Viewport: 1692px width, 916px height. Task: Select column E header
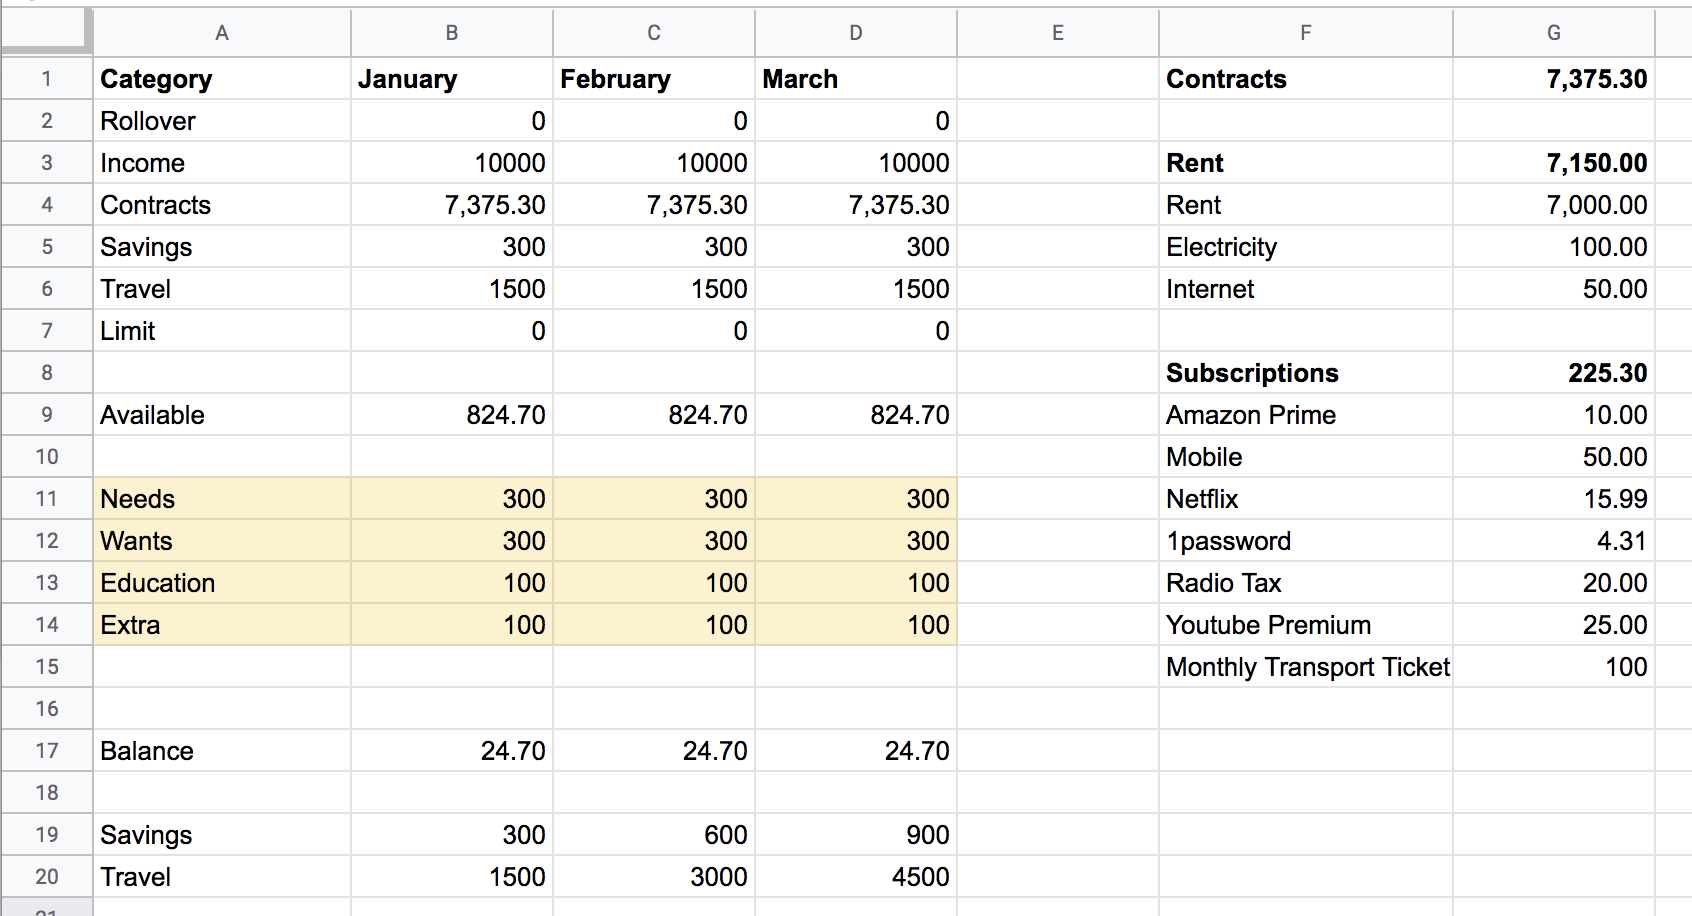point(1058,33)
